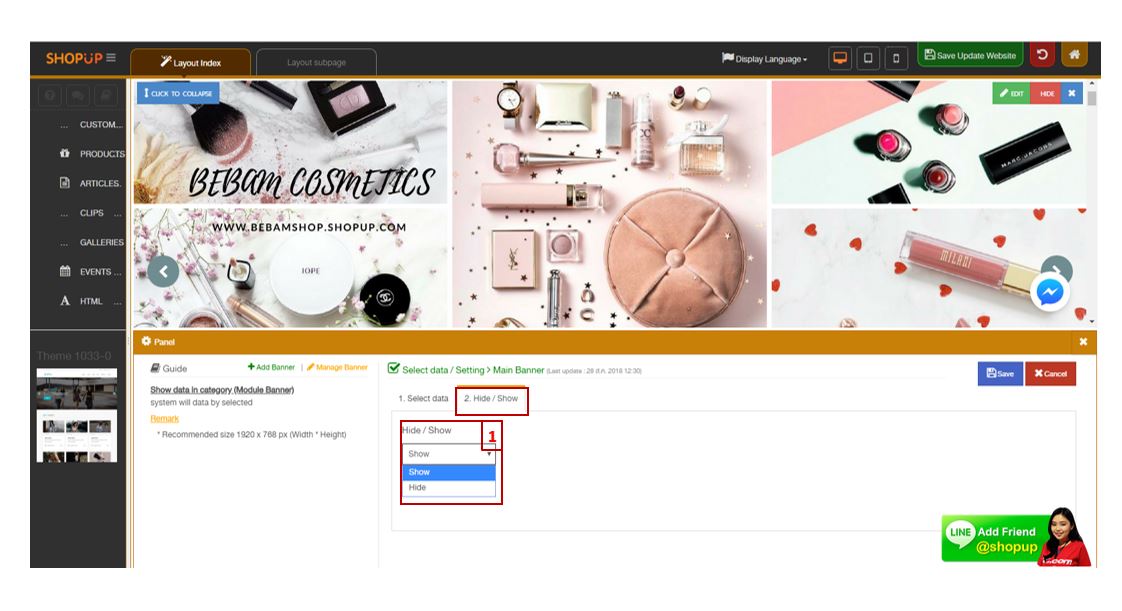Click the green EDIT button on banner

point(1011,93)
